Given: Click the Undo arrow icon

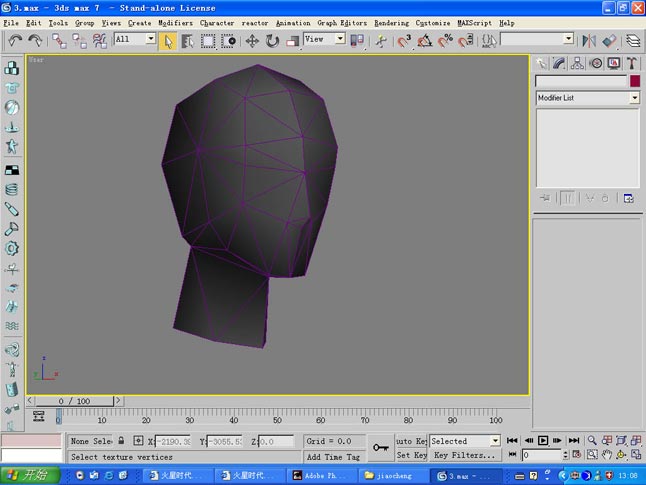Looking at the screenshot, I should click(x=15, y=40).
